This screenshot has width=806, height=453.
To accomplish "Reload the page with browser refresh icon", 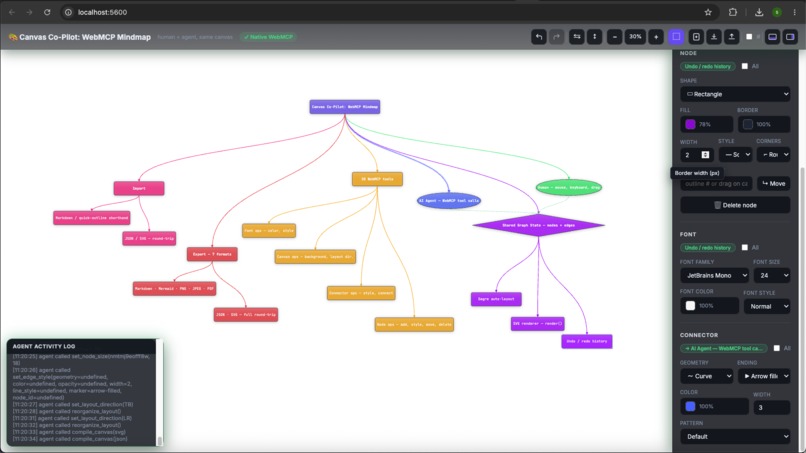I will [x=47, y=12].
